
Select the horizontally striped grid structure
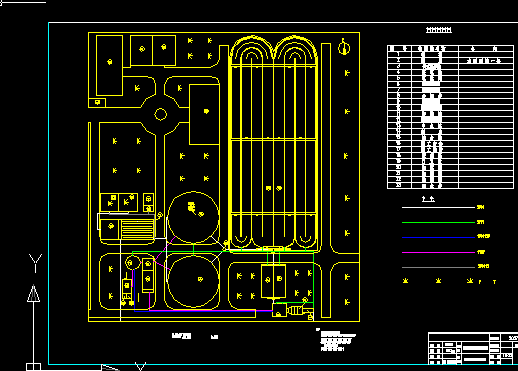coord(138,229)
